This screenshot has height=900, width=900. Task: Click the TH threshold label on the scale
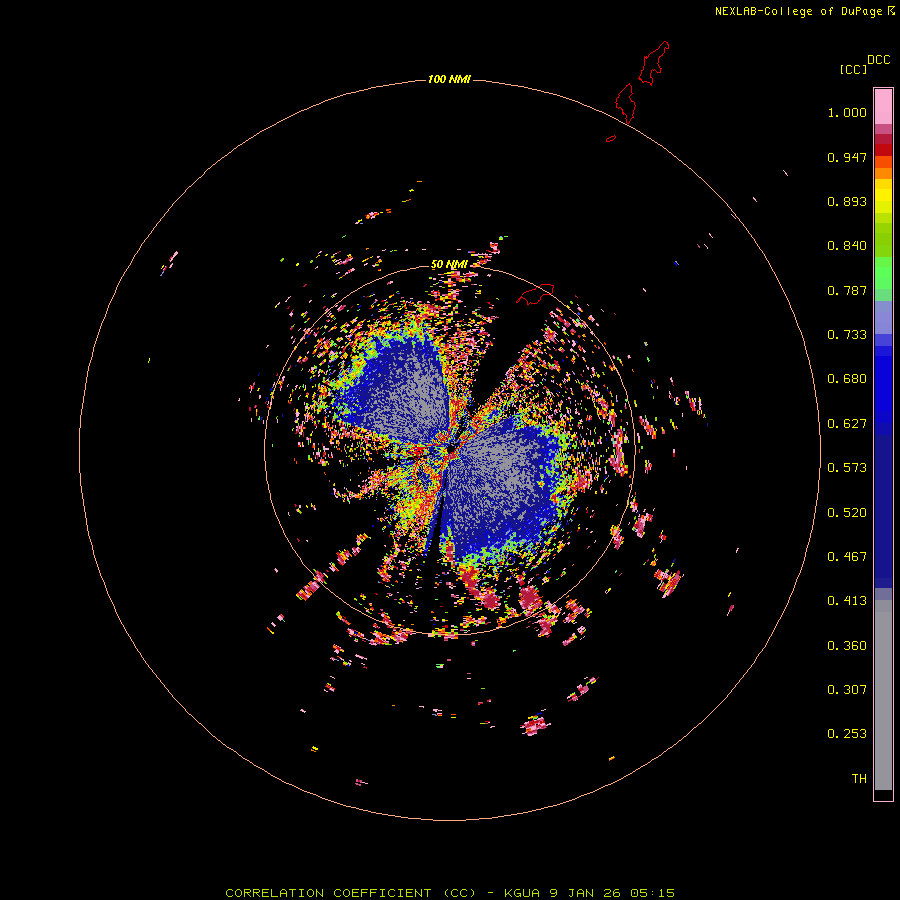coord(859,779)
